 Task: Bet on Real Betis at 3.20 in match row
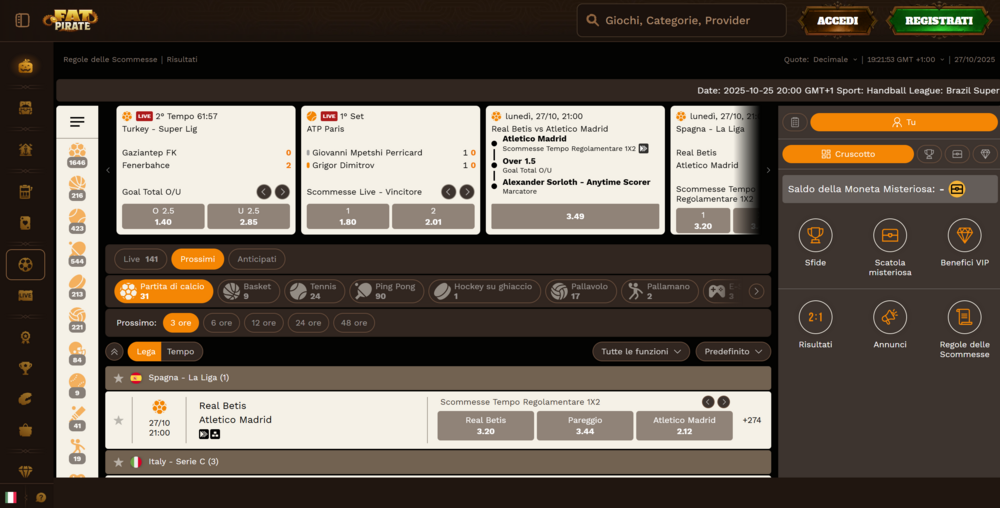coord(485,426)
